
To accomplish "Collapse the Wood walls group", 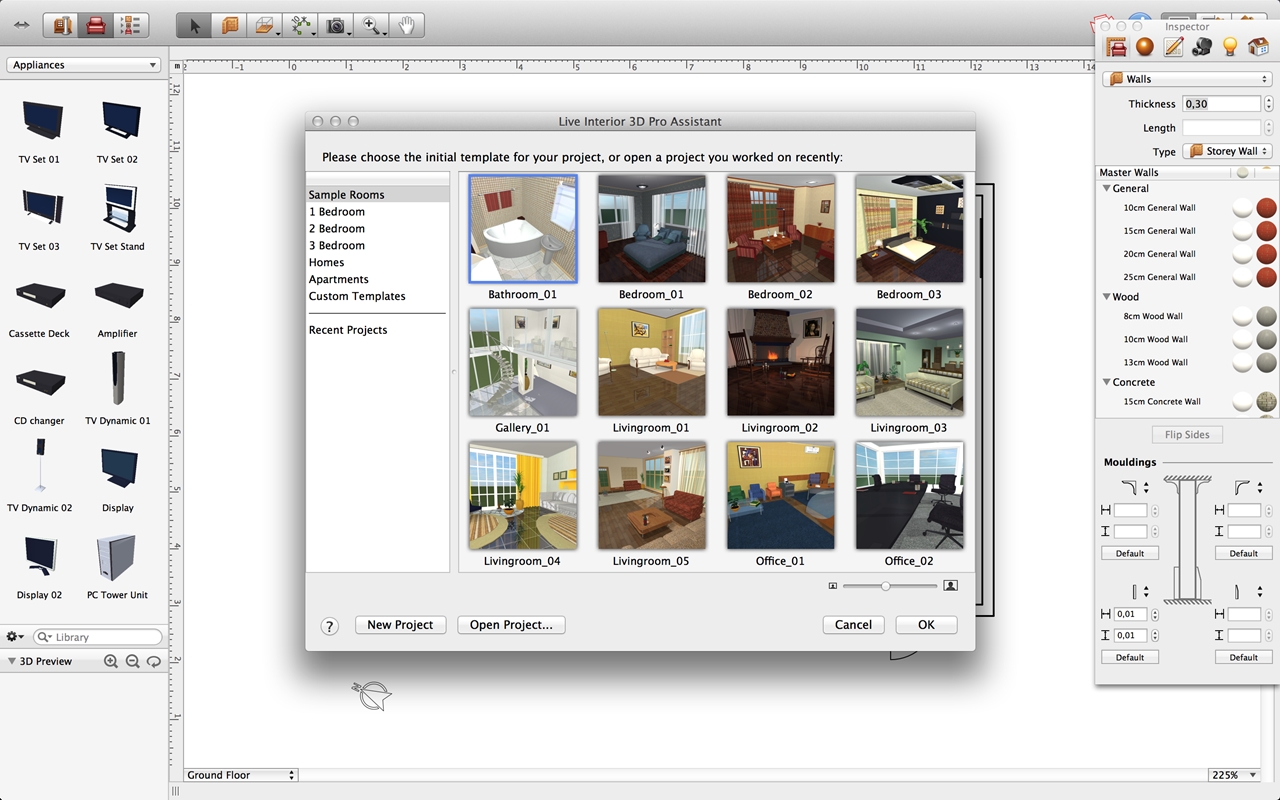I will [x=1106, y=297].
